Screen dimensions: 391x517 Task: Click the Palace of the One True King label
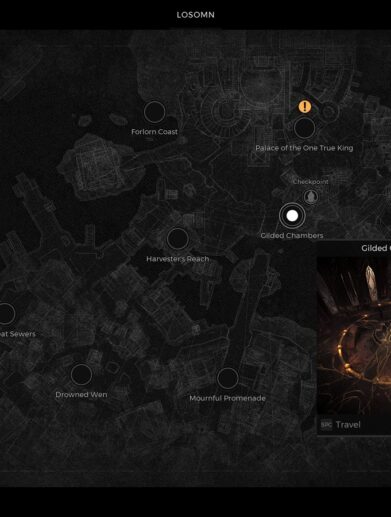[304, 148]
